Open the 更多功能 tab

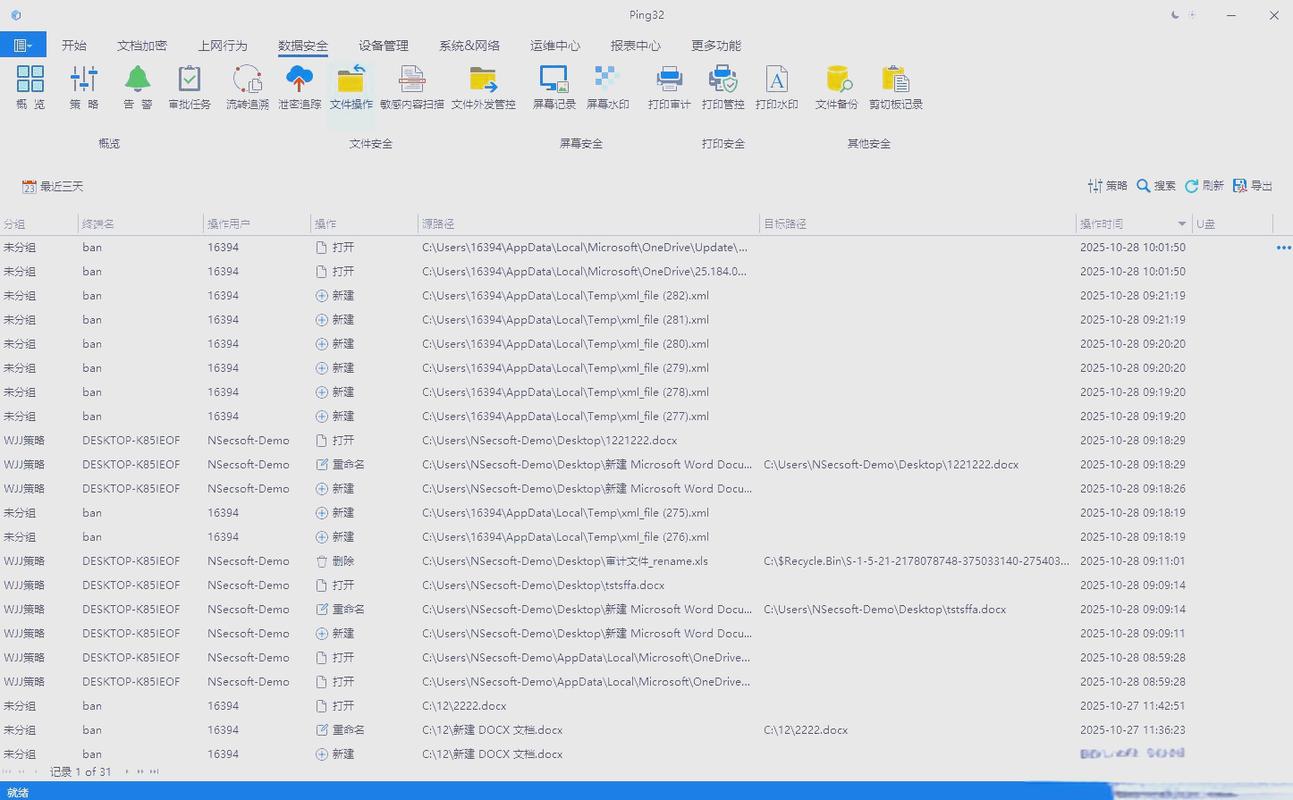click(716, 45)
